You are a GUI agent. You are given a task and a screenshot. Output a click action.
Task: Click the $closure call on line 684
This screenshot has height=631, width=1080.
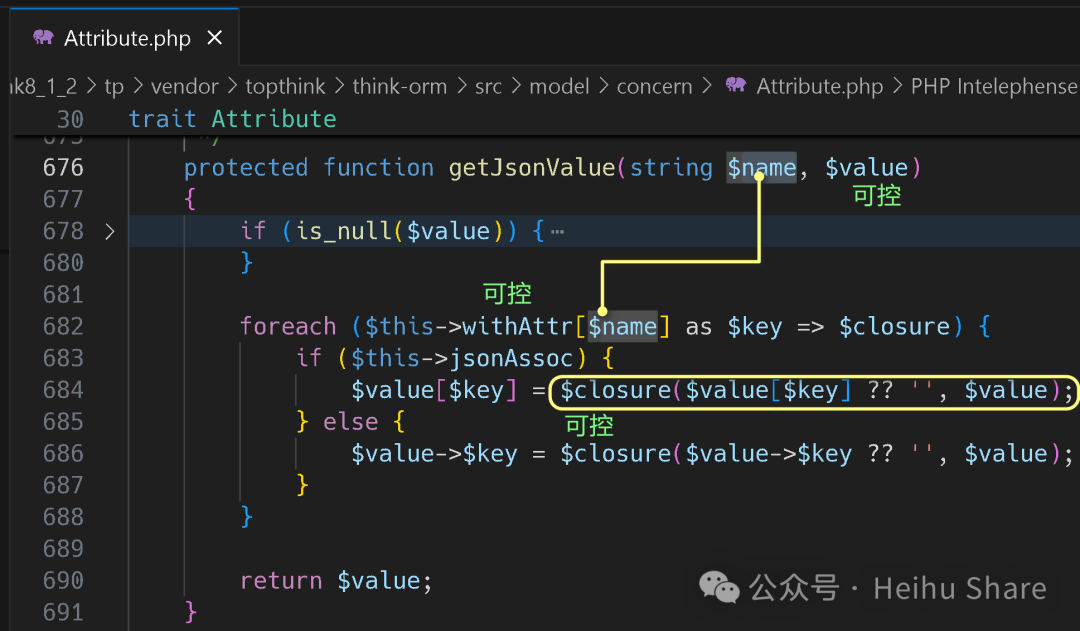[615, 390]
